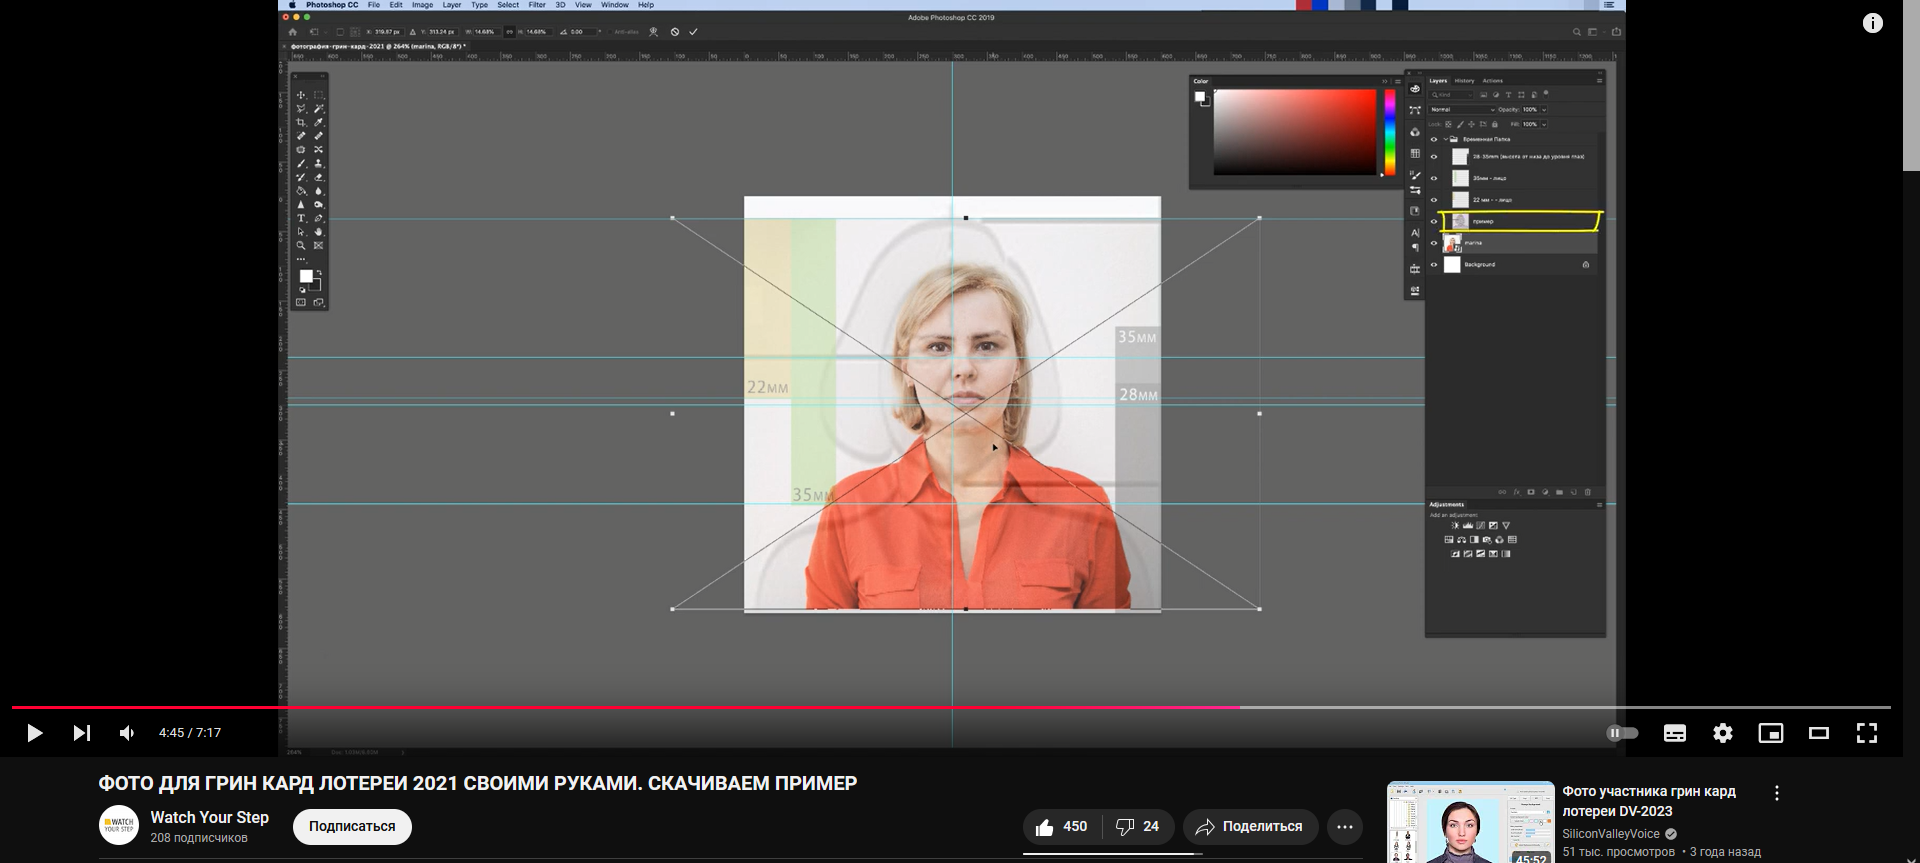
Task: Click the Подписаться subscribe button
Action: click(x=352, y=827)
